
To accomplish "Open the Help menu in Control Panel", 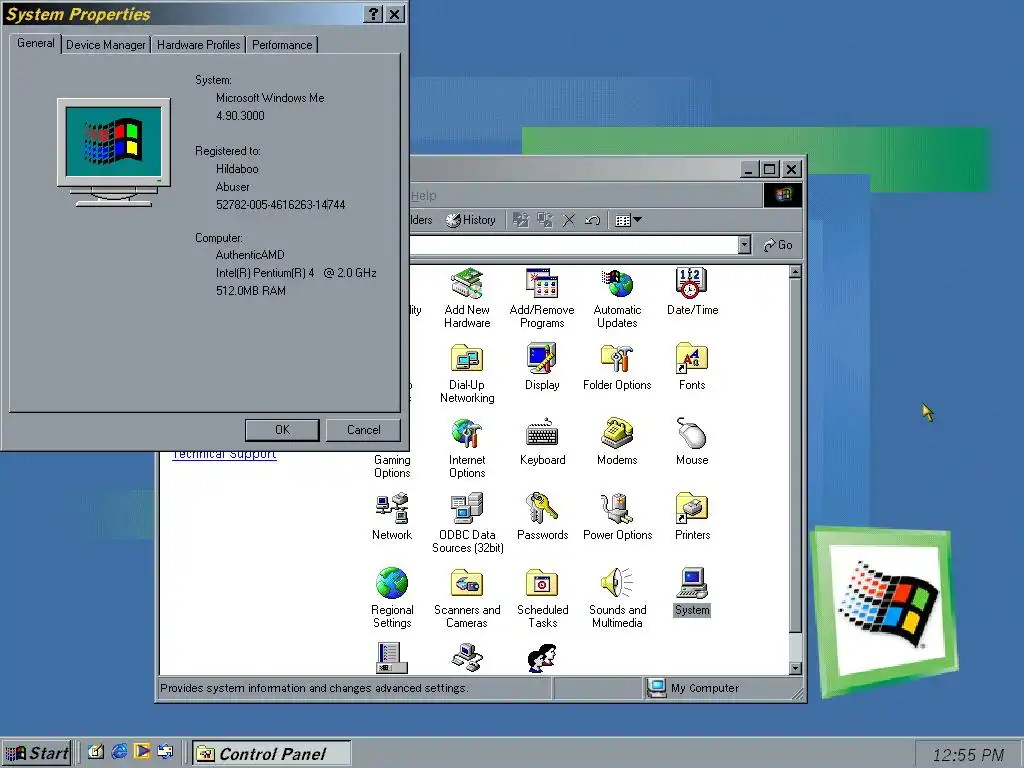I will click(423, 195).
